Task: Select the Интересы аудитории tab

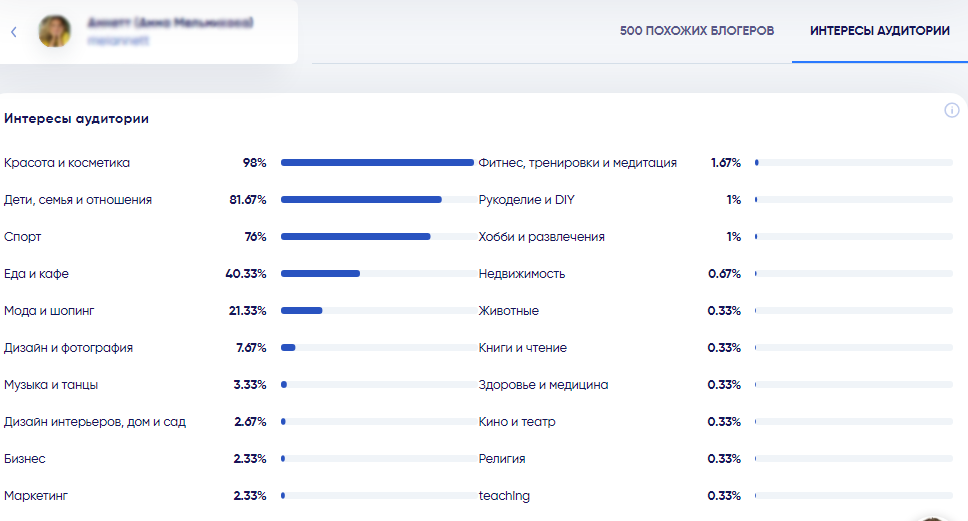Action: pyautogui.click(x=880, y=31)
